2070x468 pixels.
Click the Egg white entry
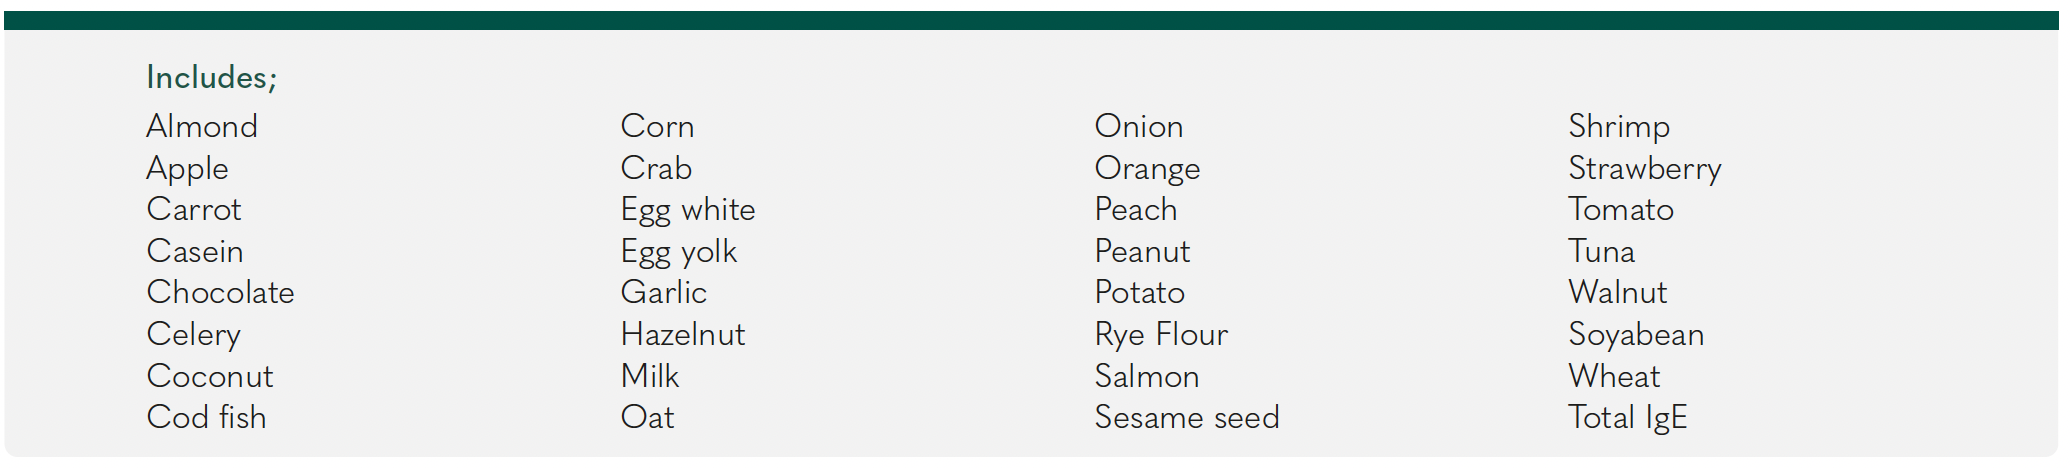(x=688, y=210)
